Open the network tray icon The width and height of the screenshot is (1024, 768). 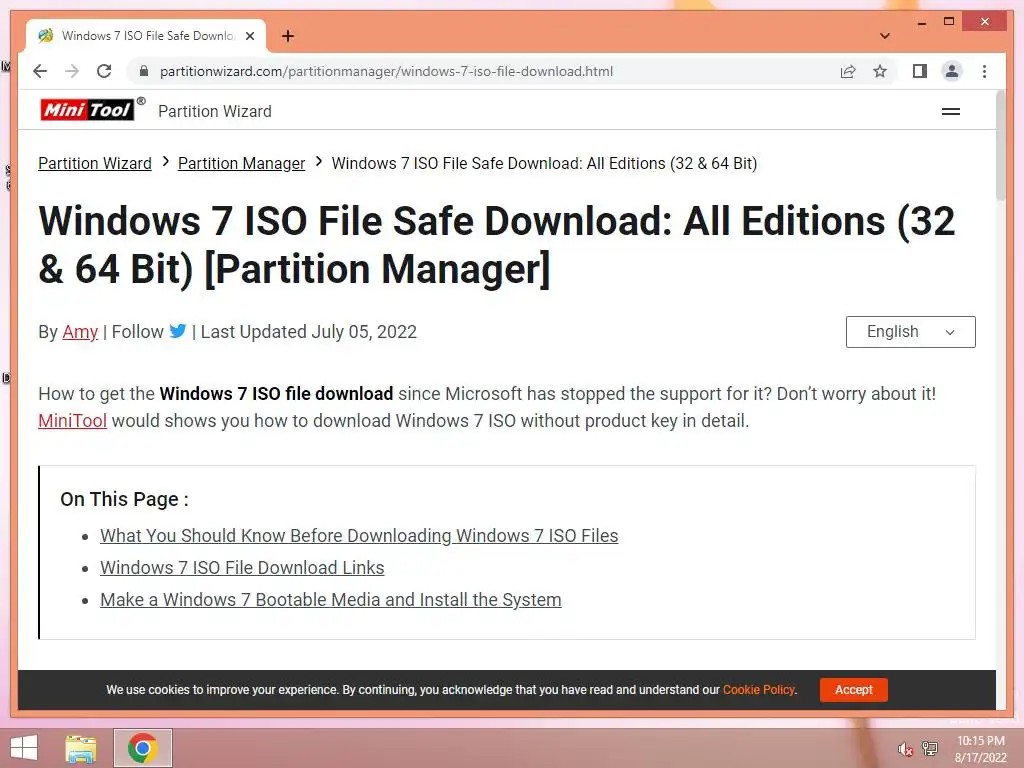click(930, 748)
